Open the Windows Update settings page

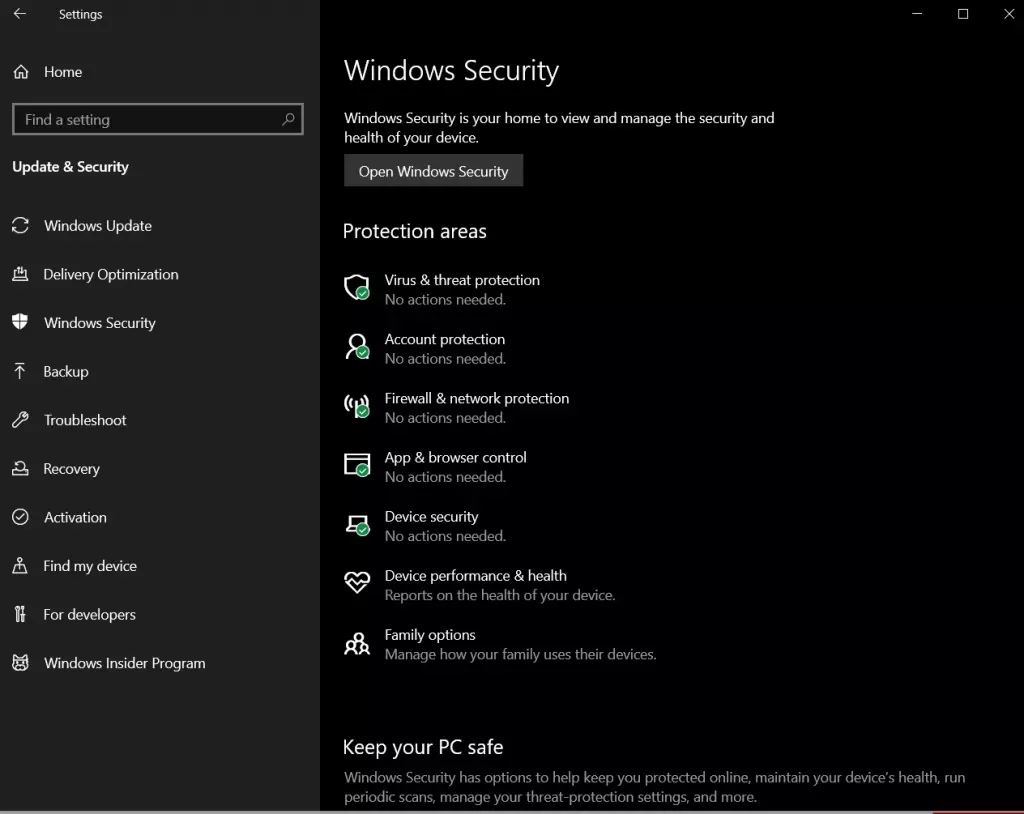pos(98,225)
